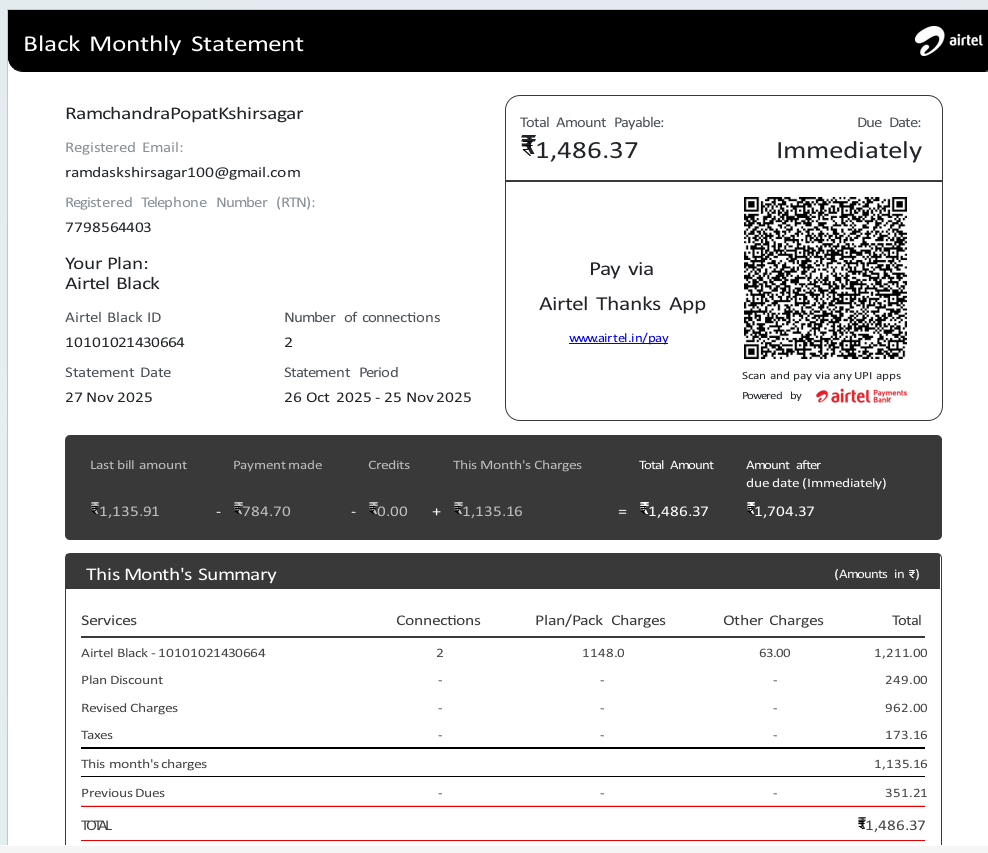Click the Airtel logo in the header
The height and width of the screenshot is (853, 988).
tap(948, 41)
